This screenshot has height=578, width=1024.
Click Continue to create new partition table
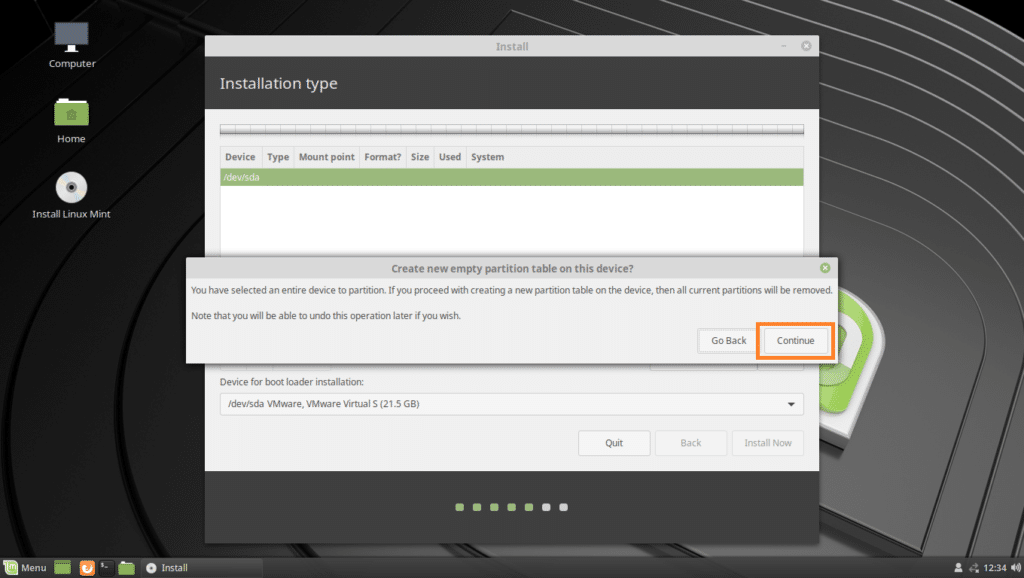(795, 340)
